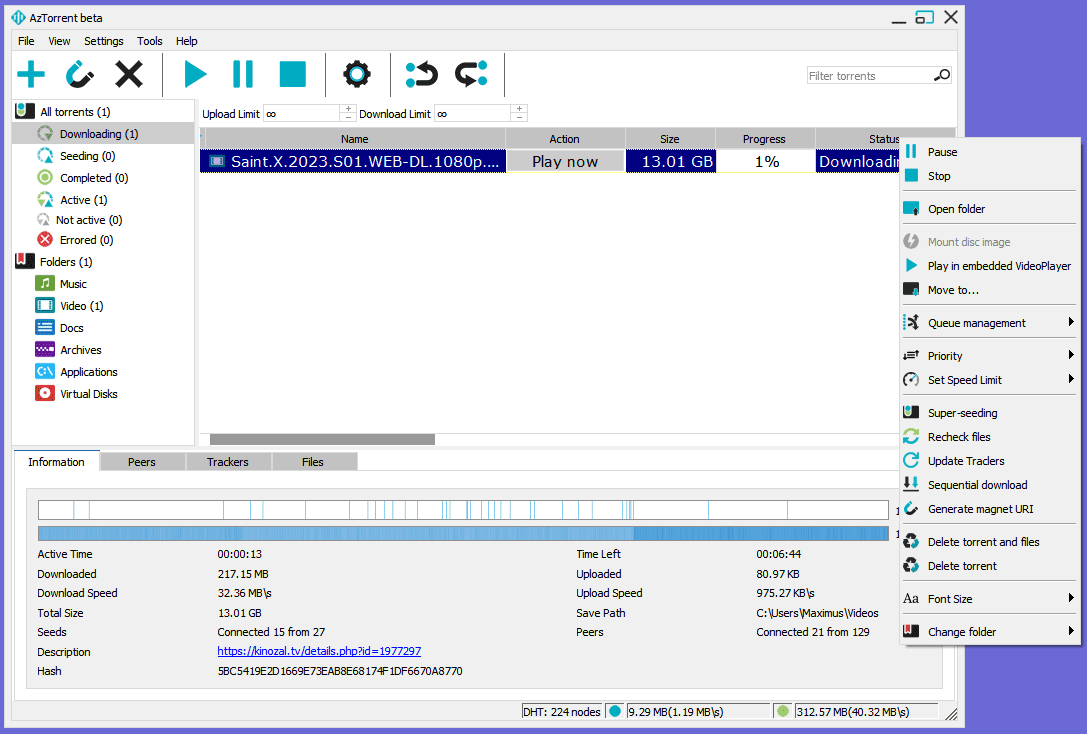
Task: Choose Open folder in context menu
Action: tap(990, 209)
